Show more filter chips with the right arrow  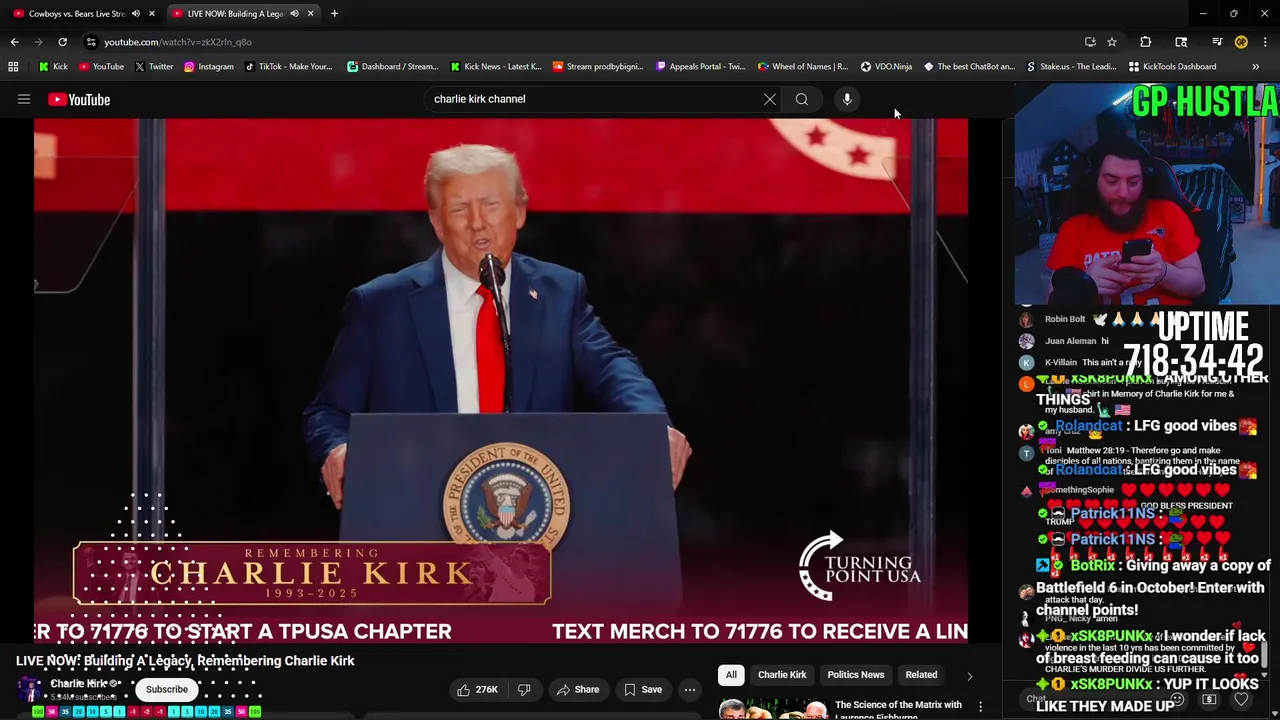(969, 676)
